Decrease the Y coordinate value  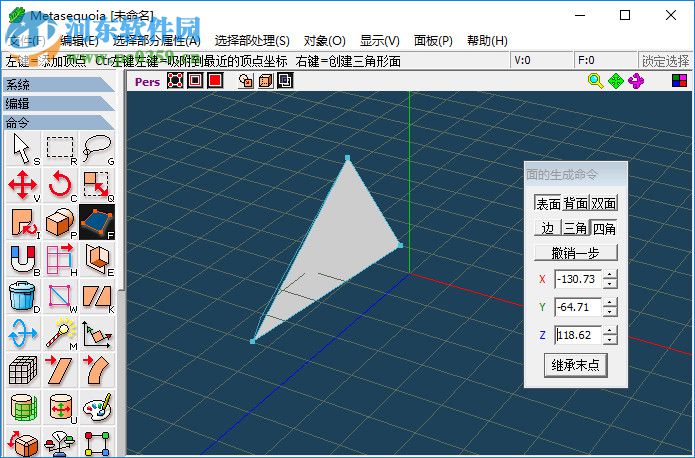(610, 312)
